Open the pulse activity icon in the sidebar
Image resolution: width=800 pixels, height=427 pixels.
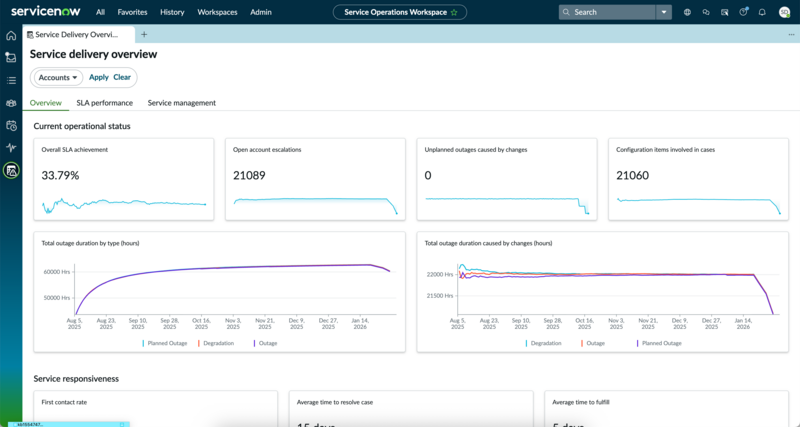point(11,148)
